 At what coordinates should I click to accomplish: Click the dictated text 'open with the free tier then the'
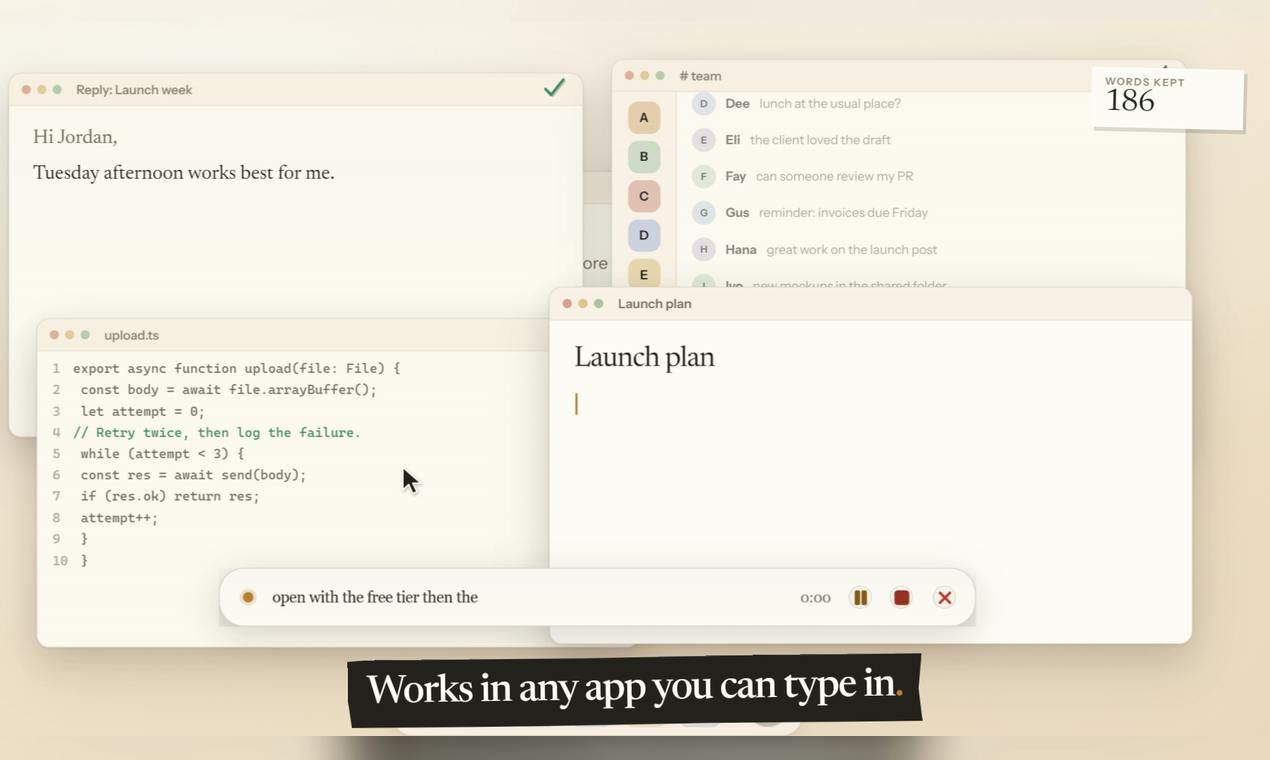pos(375,597)
